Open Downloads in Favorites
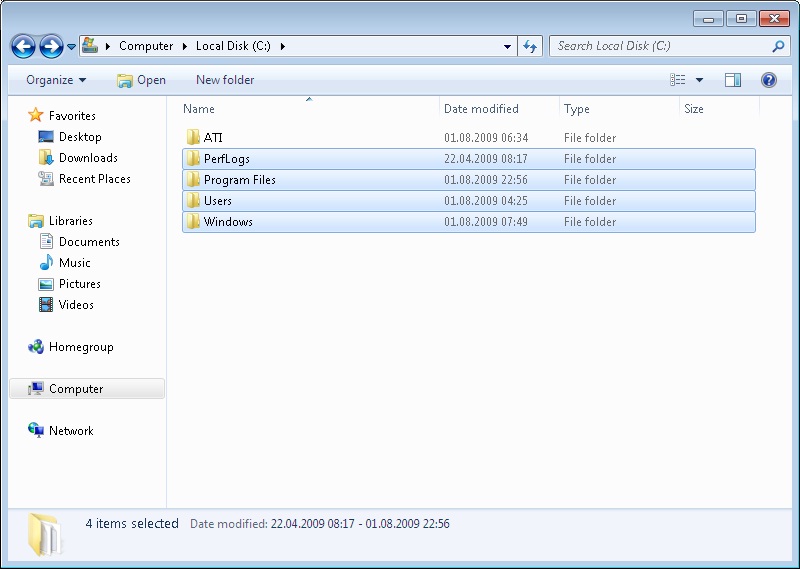 pos(88,158)
